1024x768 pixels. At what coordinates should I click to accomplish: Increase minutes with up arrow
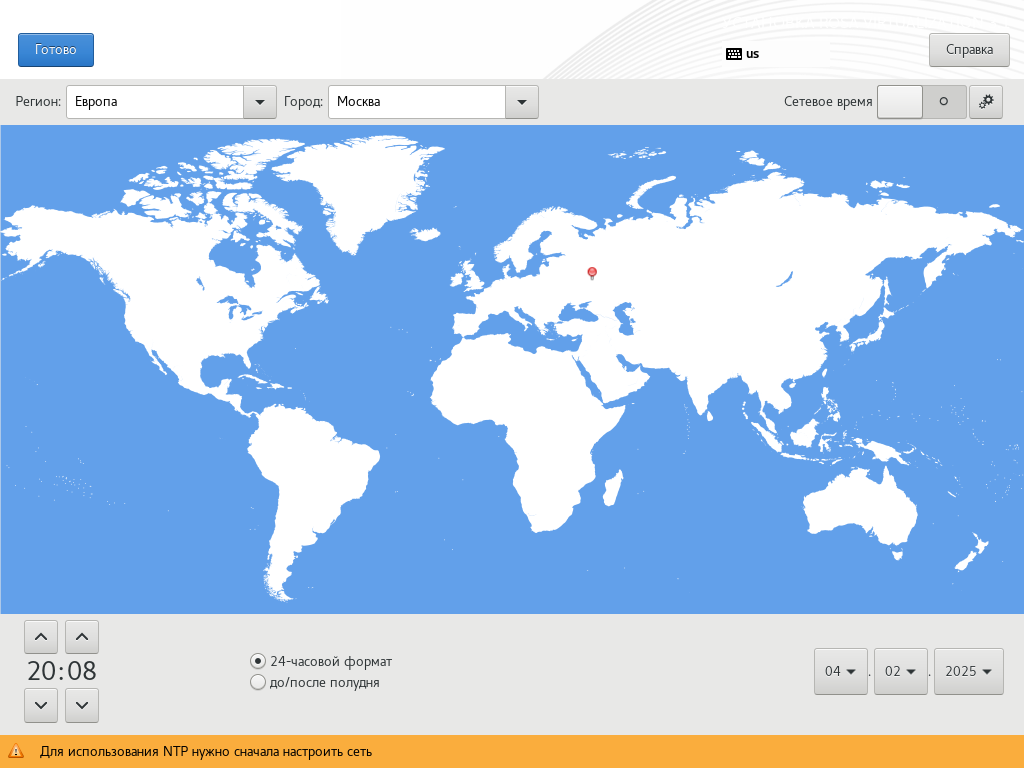click(x=82, y=636)
